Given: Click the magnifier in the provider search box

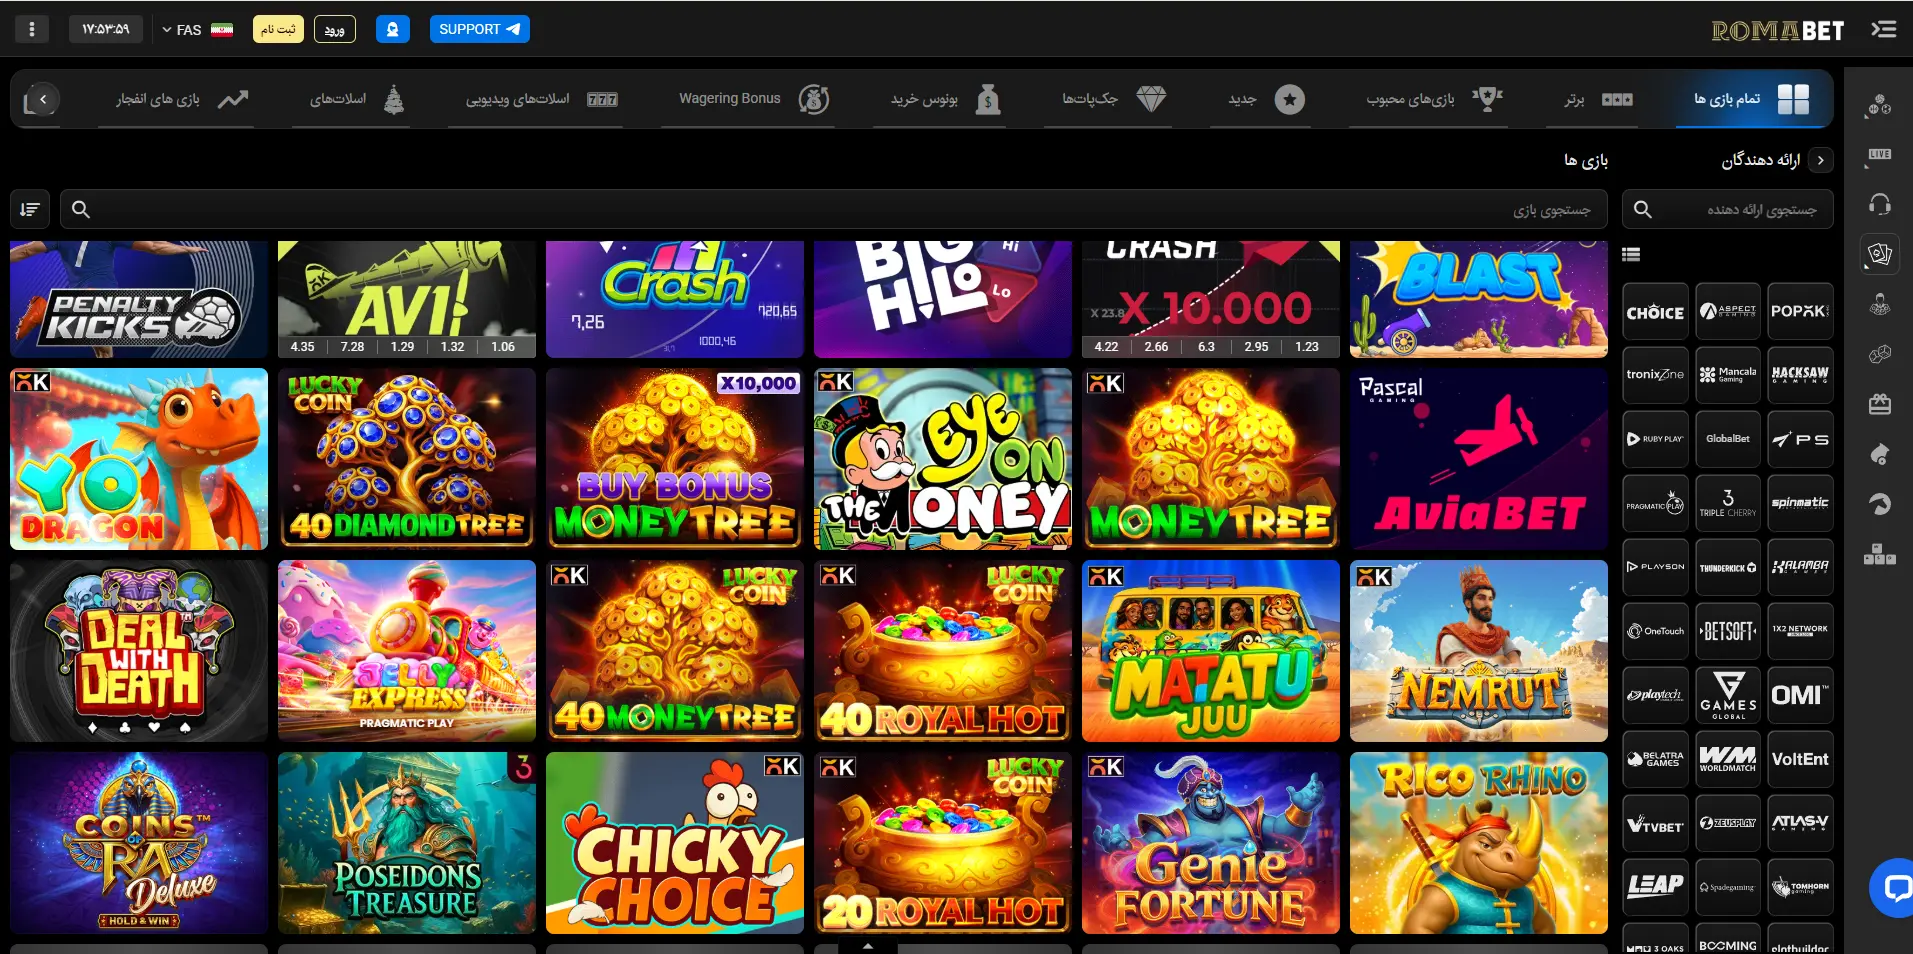Looking at the screenshot, I should coord(1642,209).
